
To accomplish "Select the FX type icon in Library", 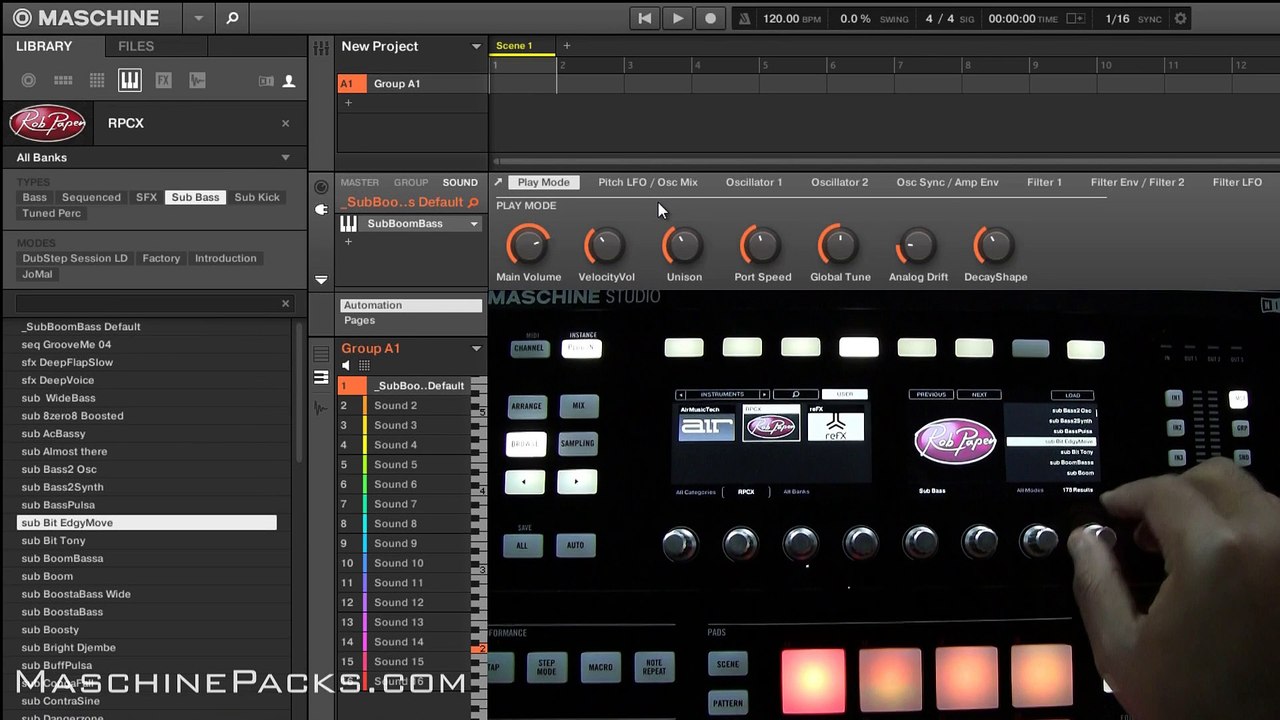I will point(163,81).
